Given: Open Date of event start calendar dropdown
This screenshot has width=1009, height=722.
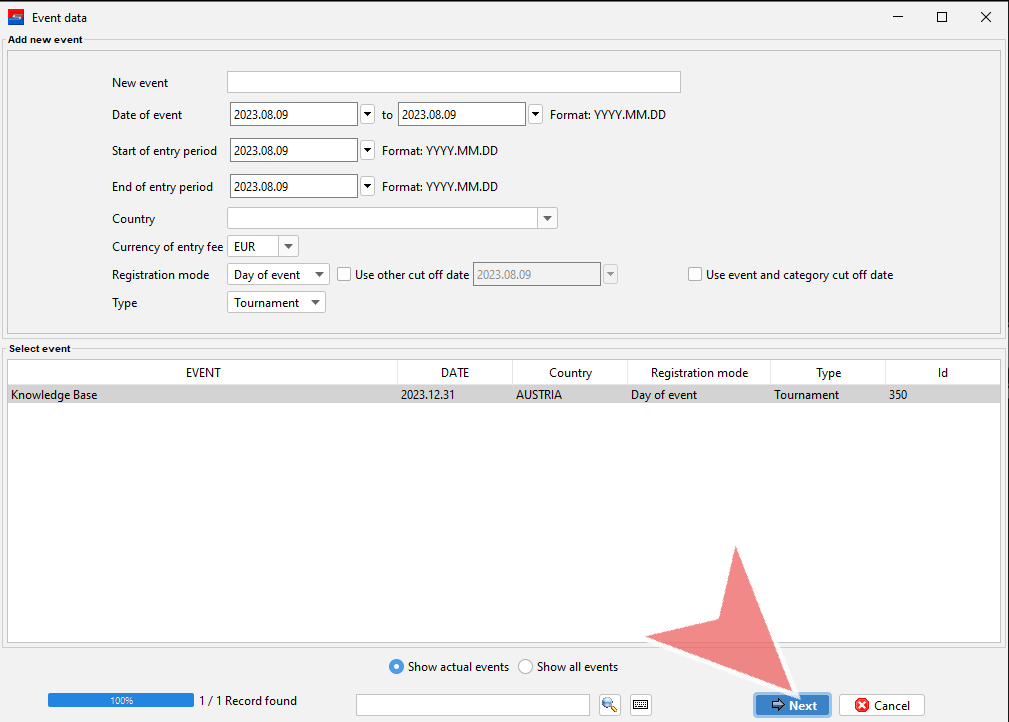Looking at the screenshot, I should pos(367,115).
